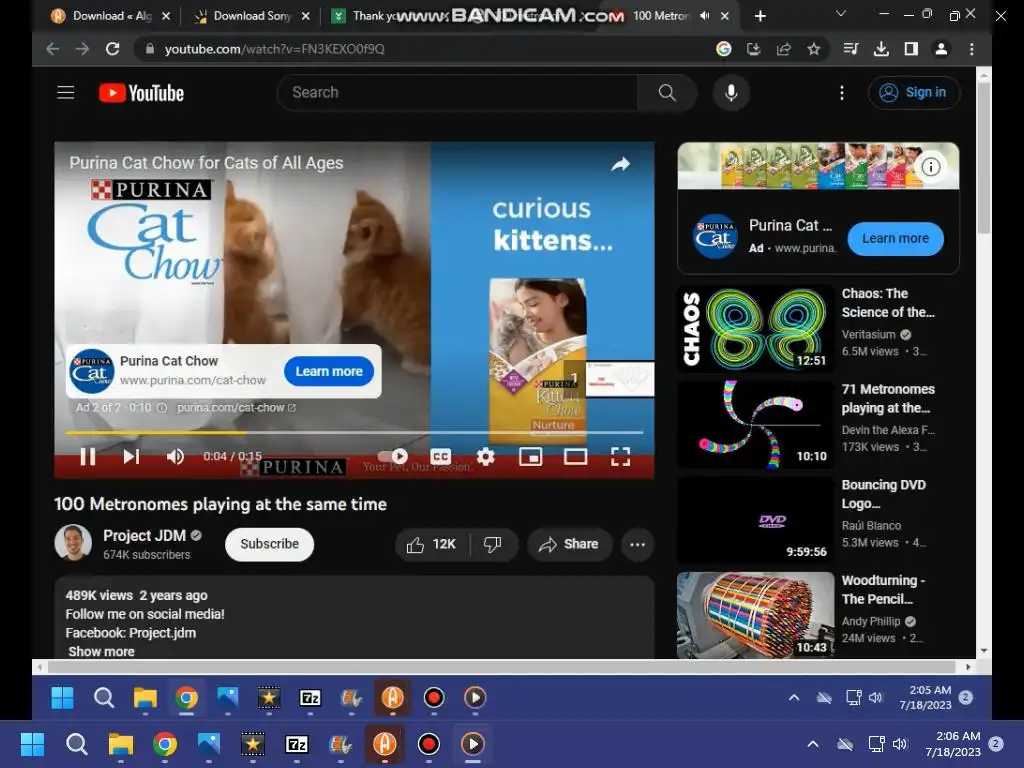Open Chrome media control icon
1024x768 pixels.
851,49
